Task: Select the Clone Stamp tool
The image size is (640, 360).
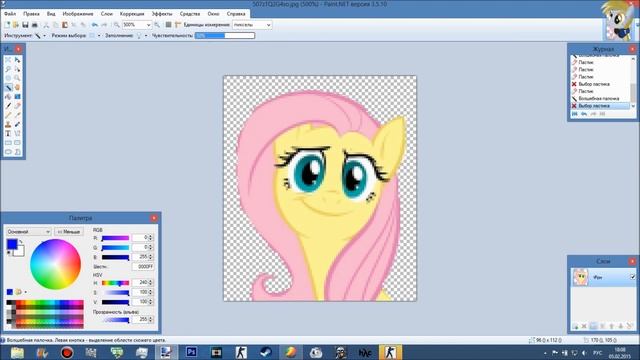Action: click(8, 124)
